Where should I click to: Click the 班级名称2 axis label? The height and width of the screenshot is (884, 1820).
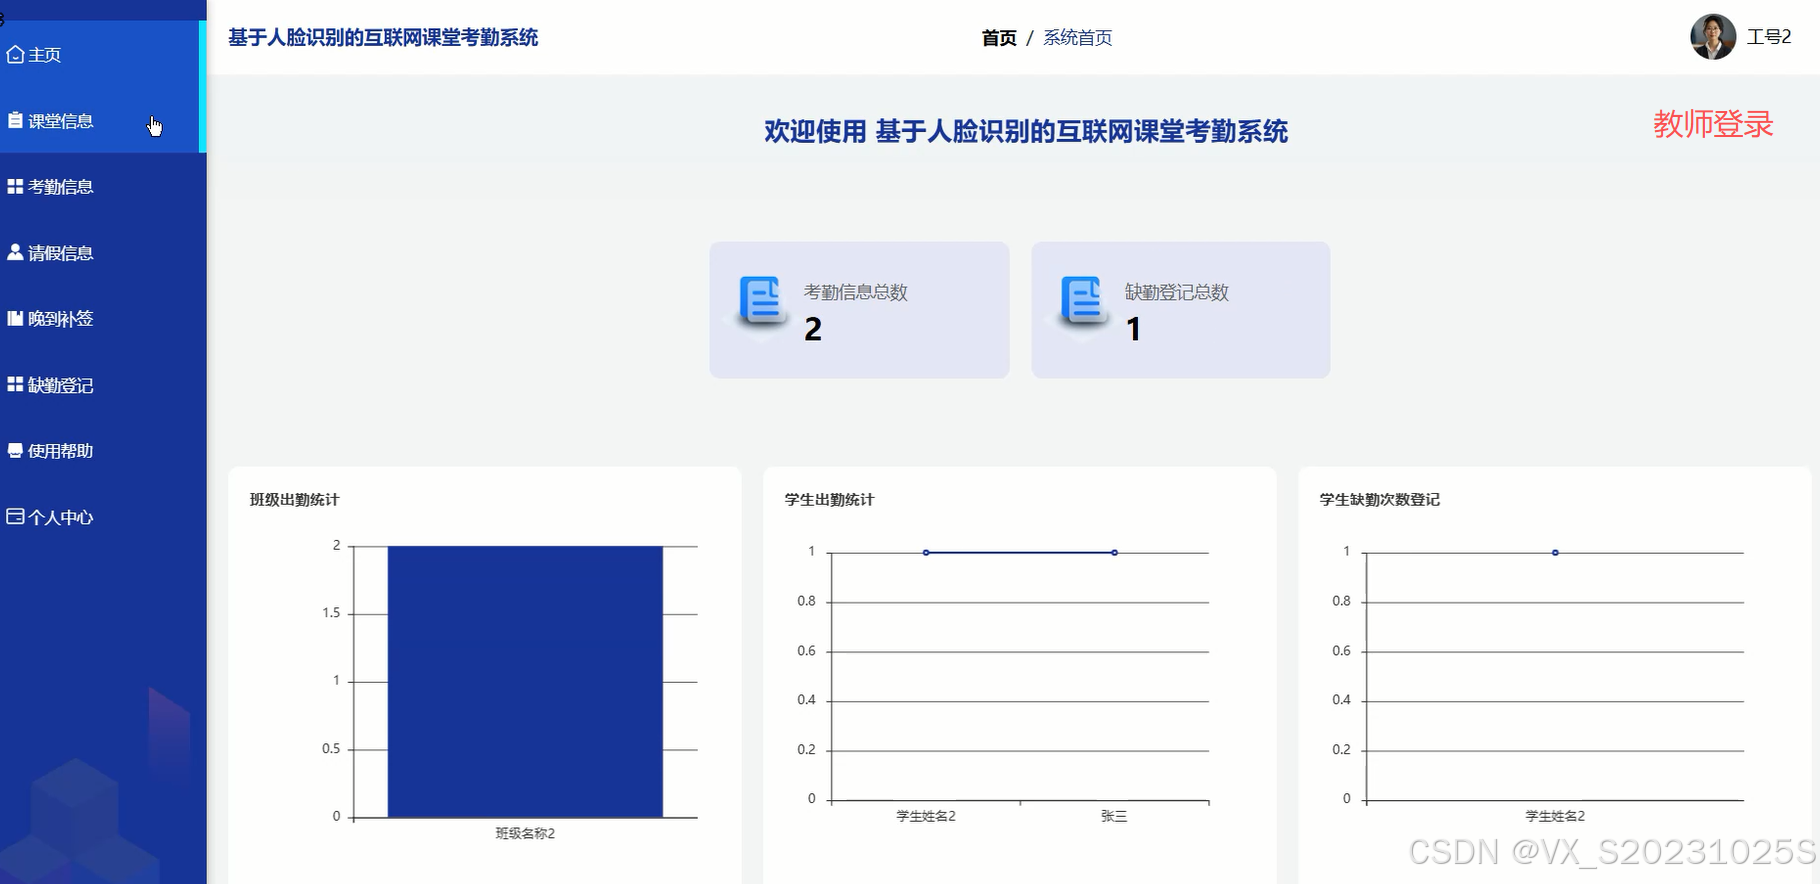tap(525, 833)
